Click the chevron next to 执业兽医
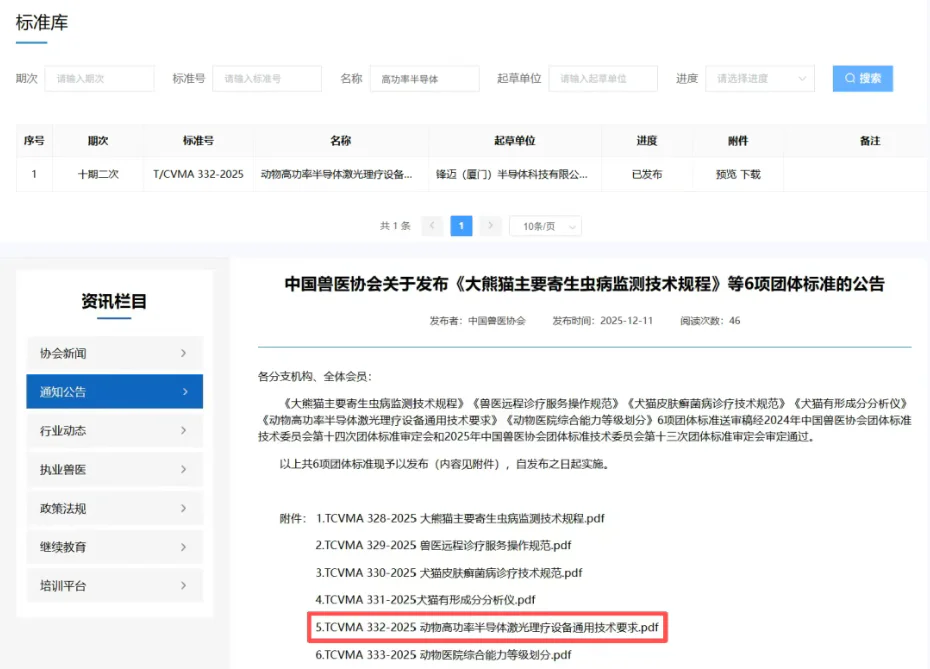This screenshot has width=930, height=669. (183, 470)
